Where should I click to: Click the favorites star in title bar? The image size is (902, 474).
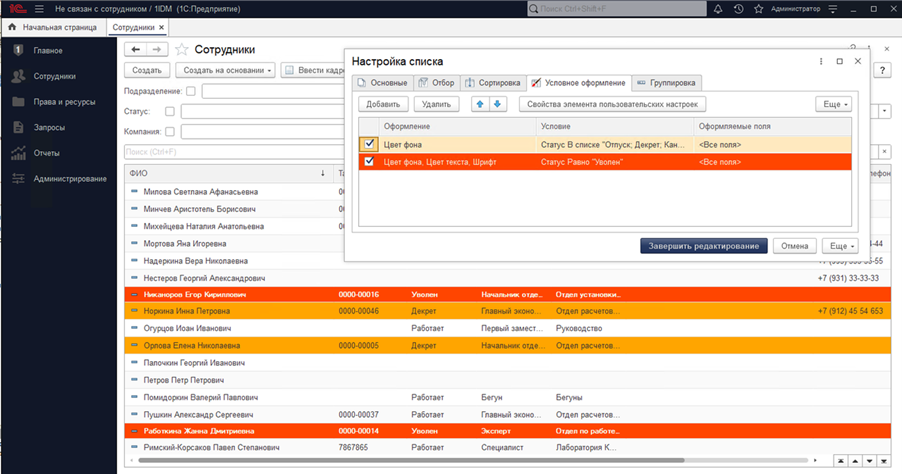click(758, 9)
